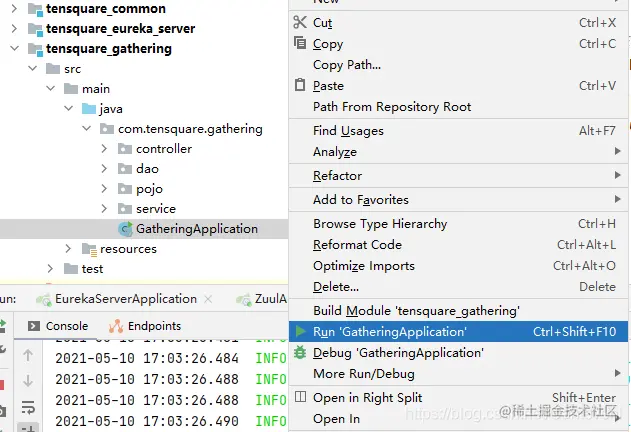Click the controller package icon
Screen dimensions: 631x432
pos(125,149)
